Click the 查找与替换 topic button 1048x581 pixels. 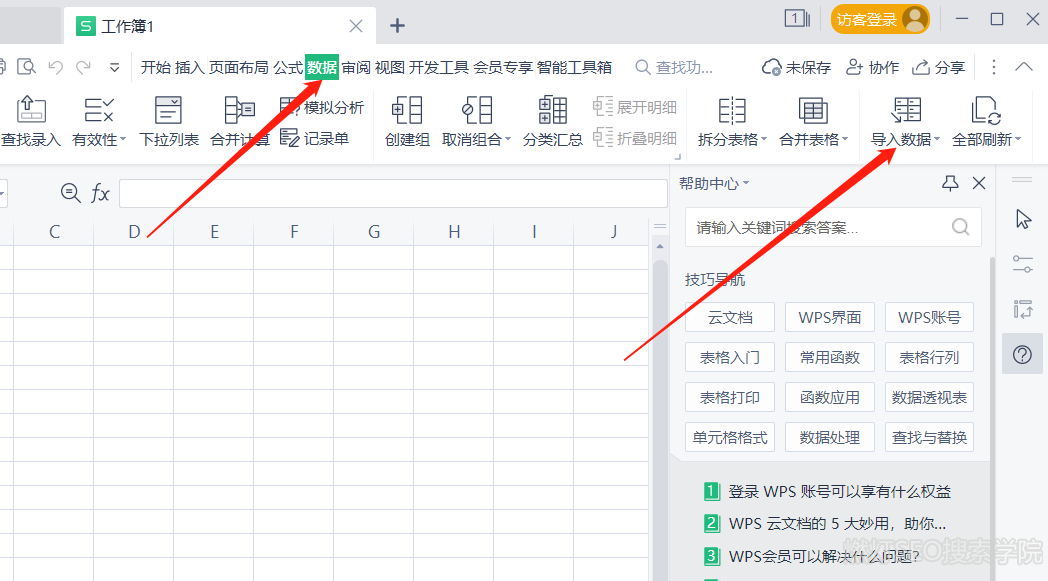(x=929, y=437)
